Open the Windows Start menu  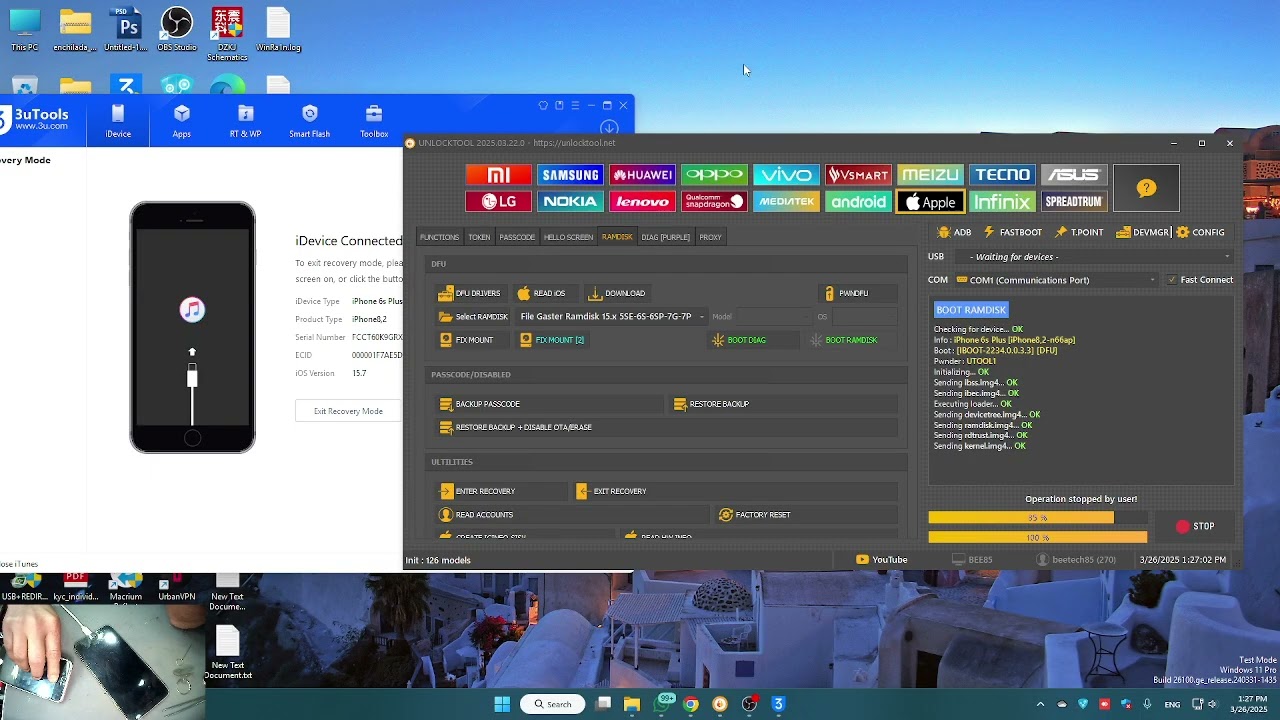(502, 704)
